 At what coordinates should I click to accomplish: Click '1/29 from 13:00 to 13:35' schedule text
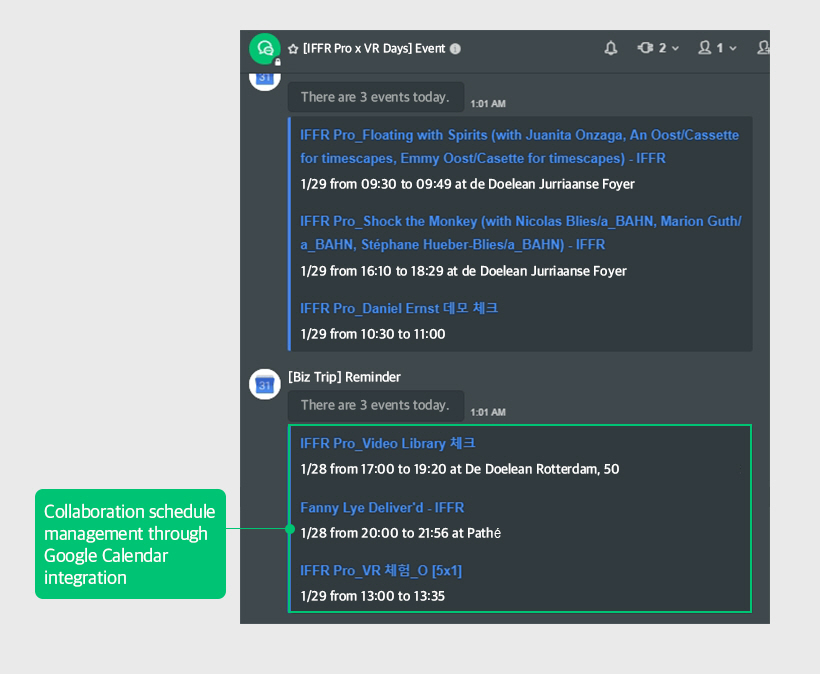pos(372,596)
